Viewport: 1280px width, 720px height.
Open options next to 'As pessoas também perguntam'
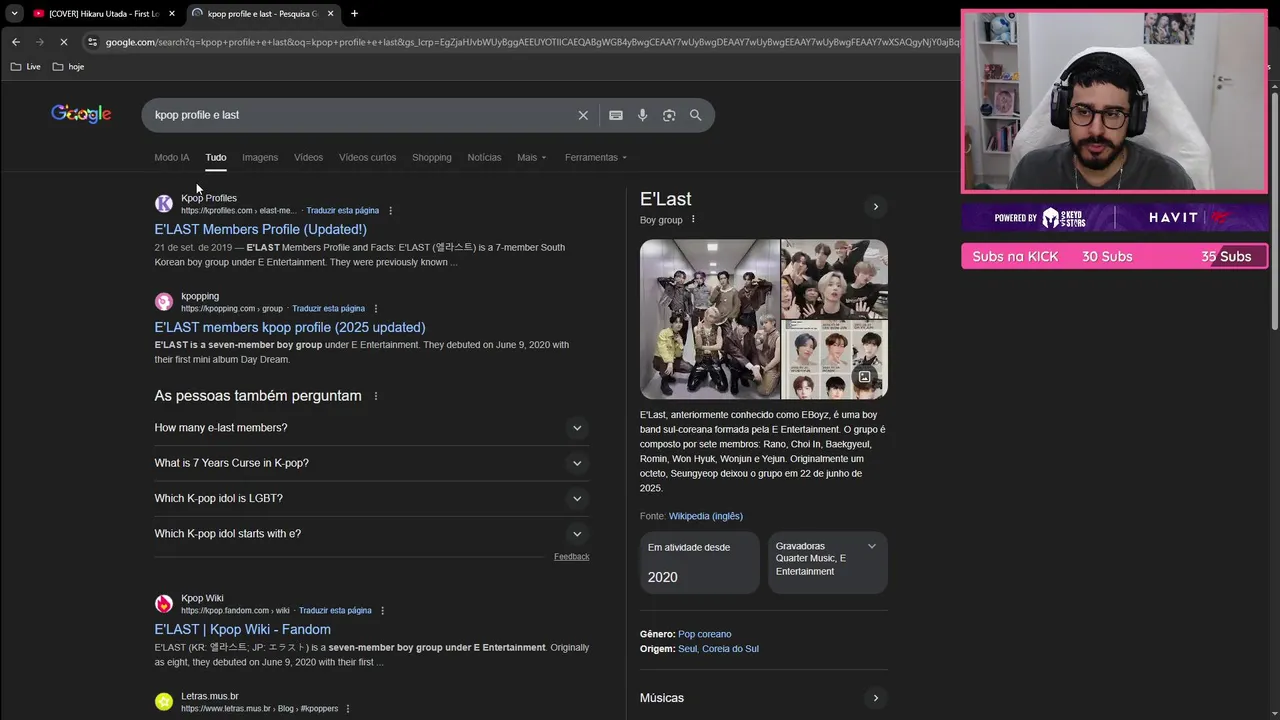(376, 396)
